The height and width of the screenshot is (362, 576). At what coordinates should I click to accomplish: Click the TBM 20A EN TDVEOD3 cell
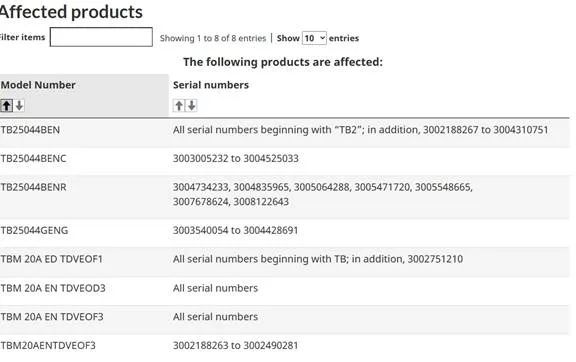tap(53, 288)
